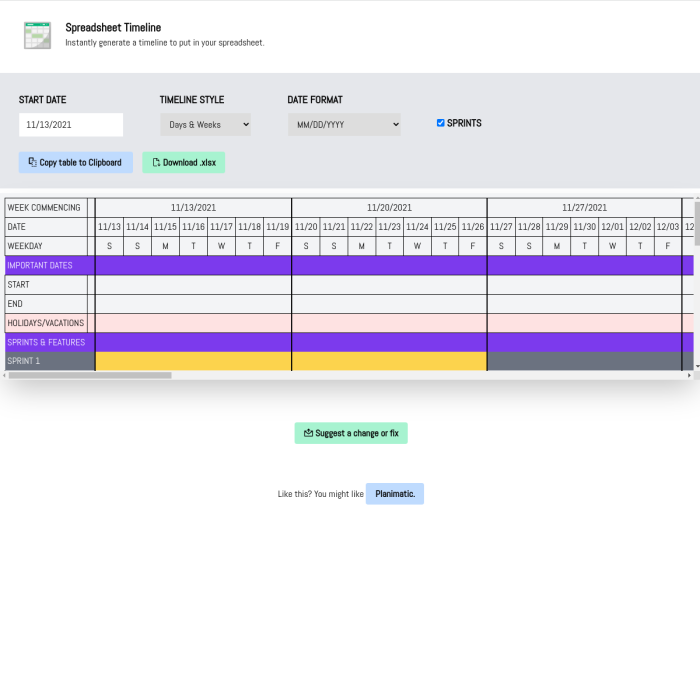Click the table's scroll down arrow
The height and width of the screenshot is (700, 700).
point(697,367)
